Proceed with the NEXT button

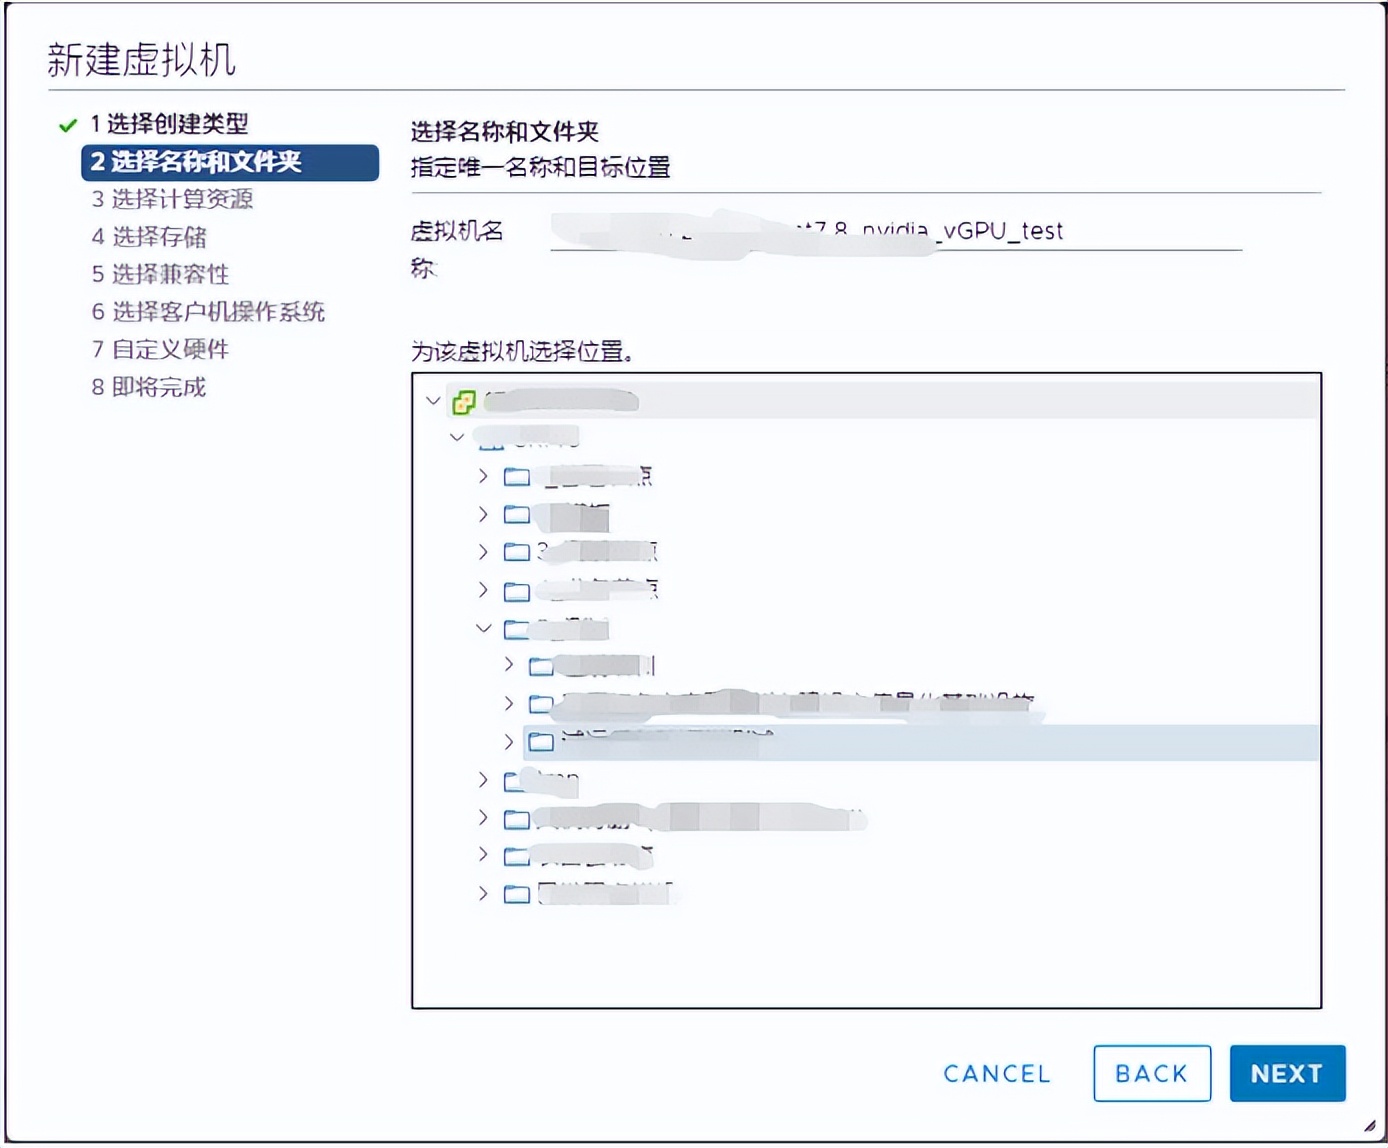[1287, 1073]
